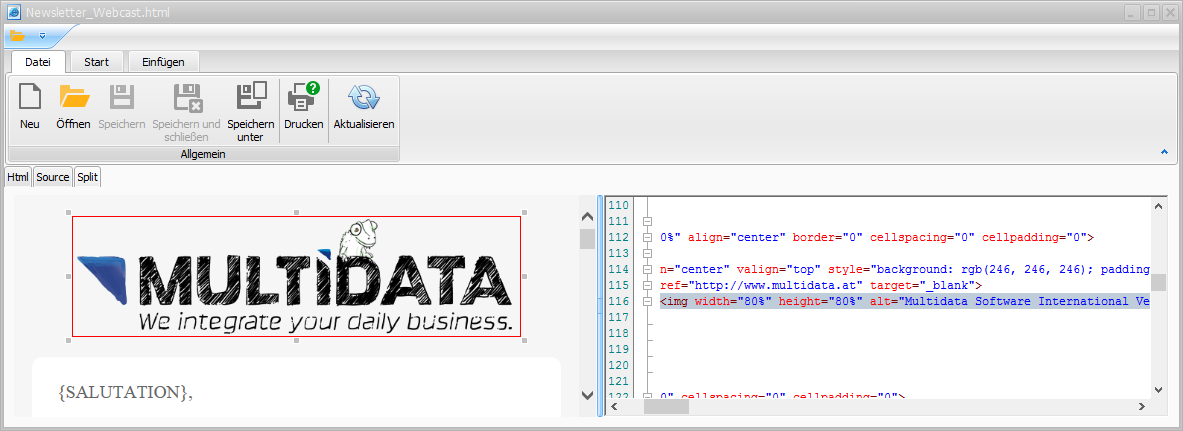Viewport: 1183px width, 431px height.
Task: Switch to the Datei ribbon tab
Action: point(38,62)
